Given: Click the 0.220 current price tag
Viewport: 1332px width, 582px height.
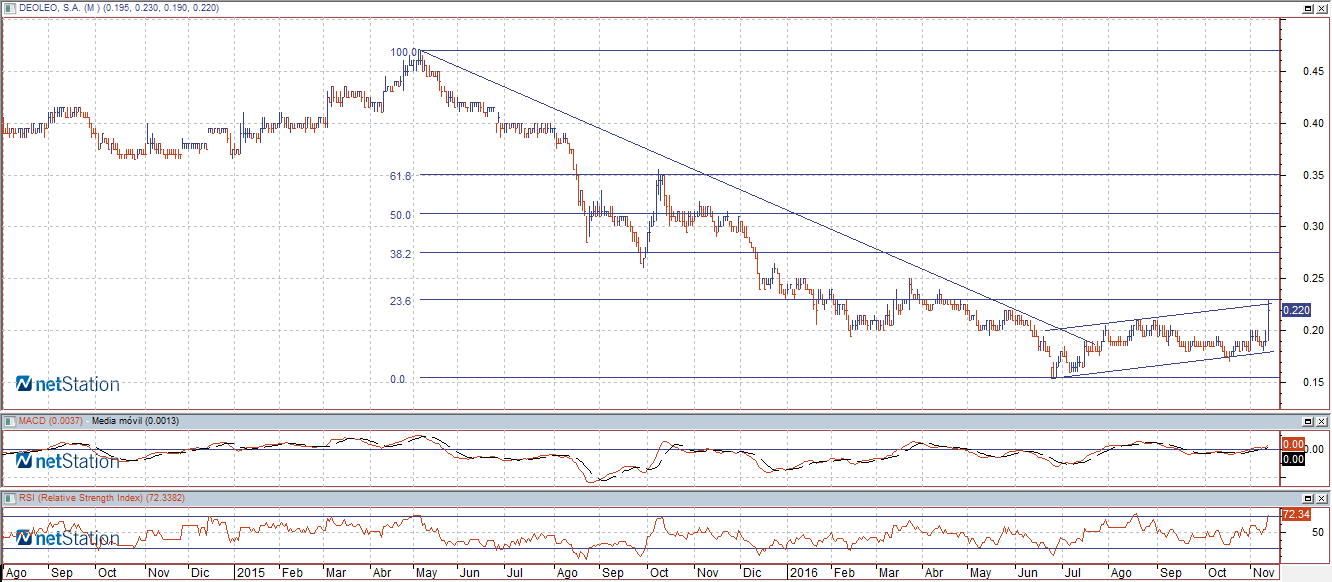Looking at the screenshot, I should click(x=1295, y=310).
